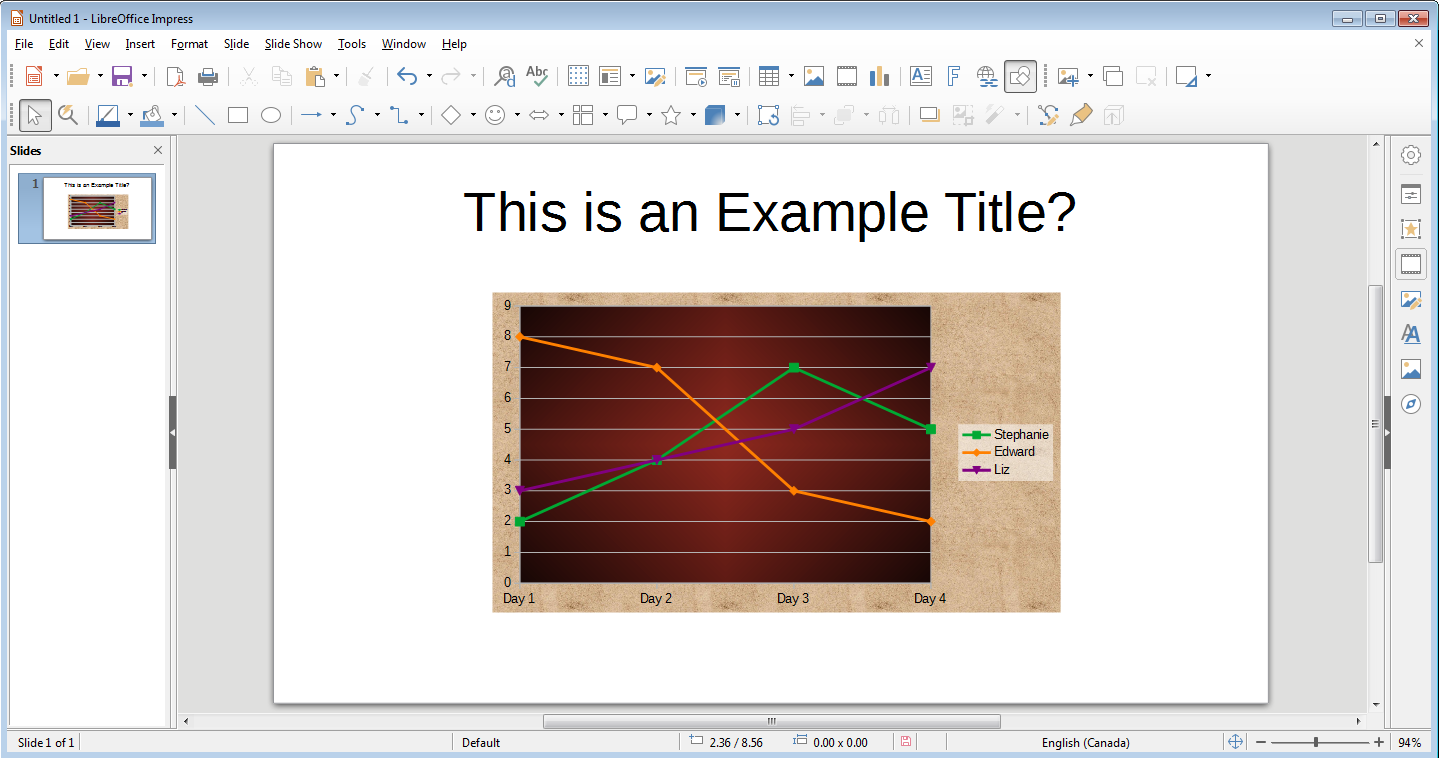Select the Rectangle drawing tool
Viewport: 1439px width, 758px height.
238,115
